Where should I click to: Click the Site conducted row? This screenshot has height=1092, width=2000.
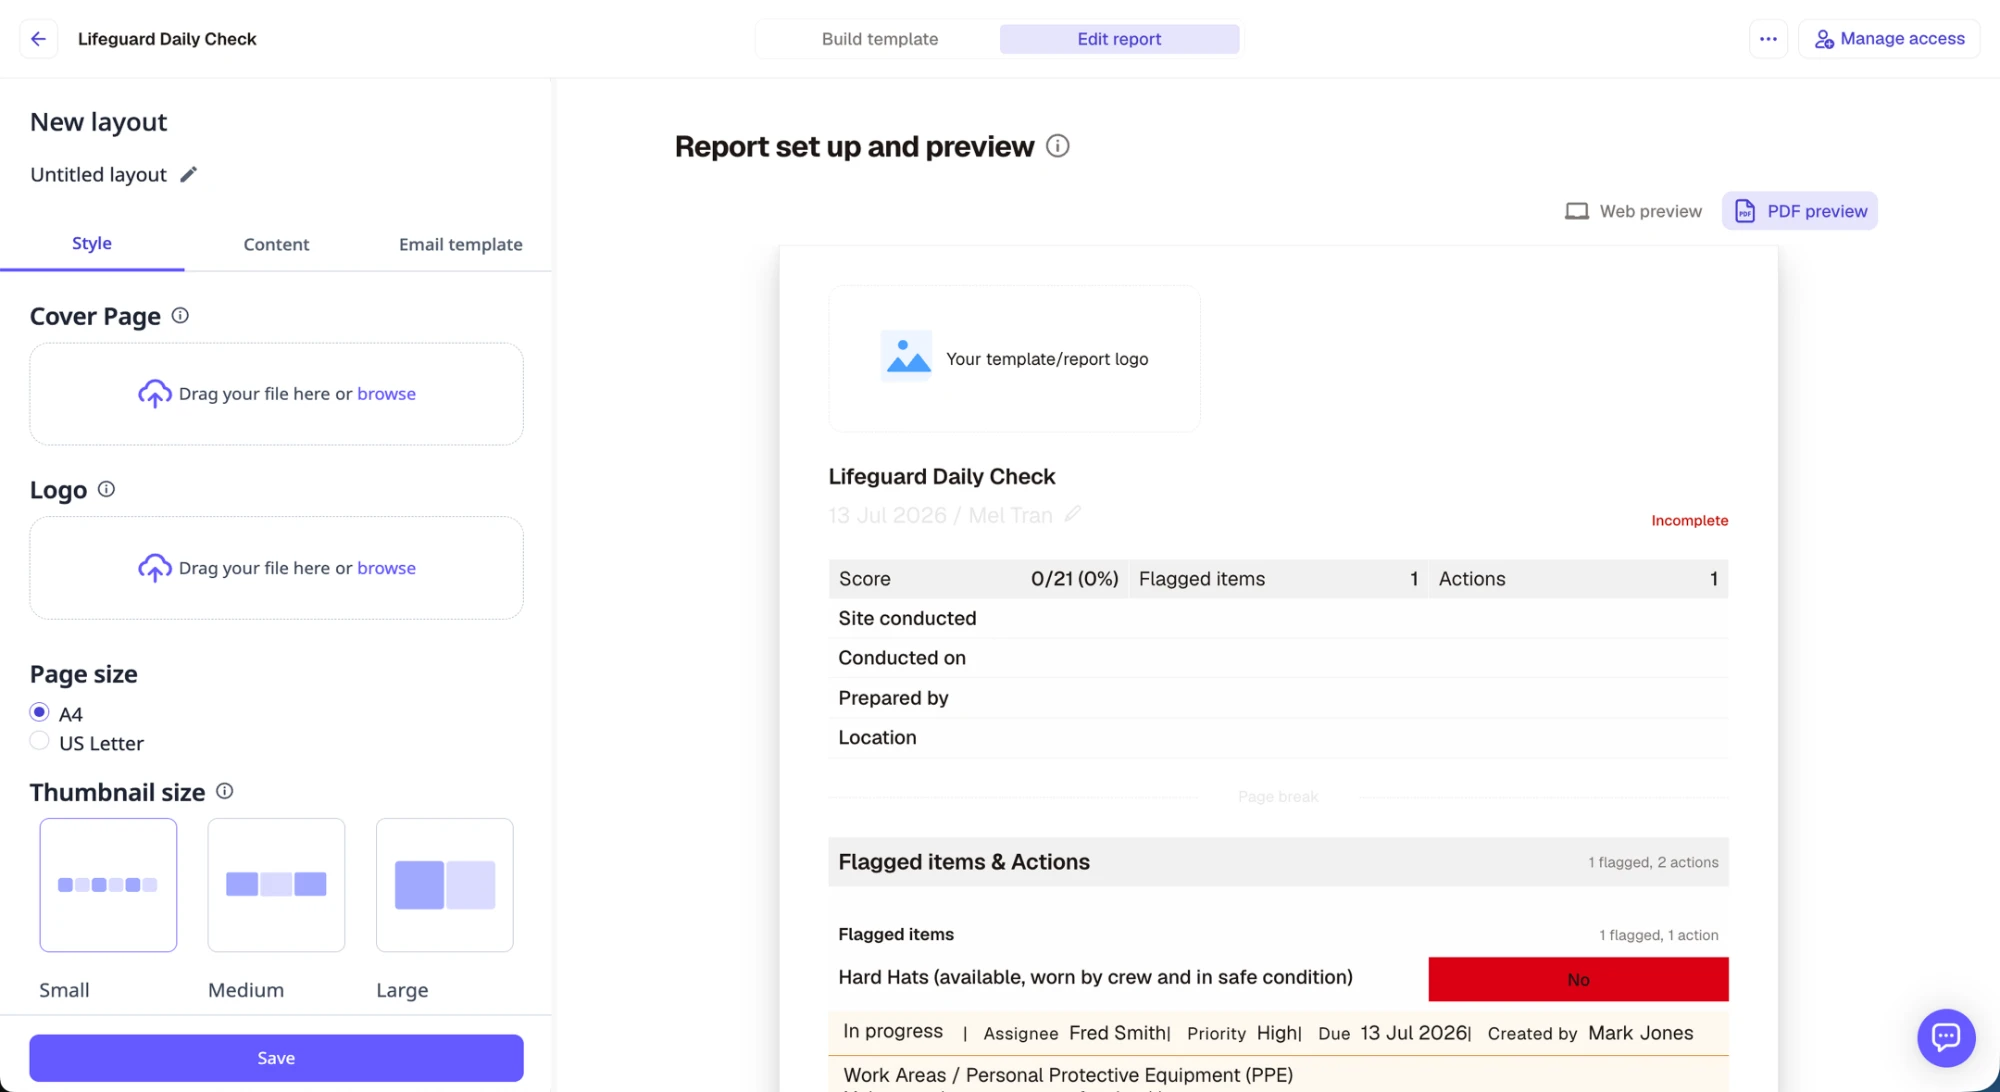[x=1278, y=618]
